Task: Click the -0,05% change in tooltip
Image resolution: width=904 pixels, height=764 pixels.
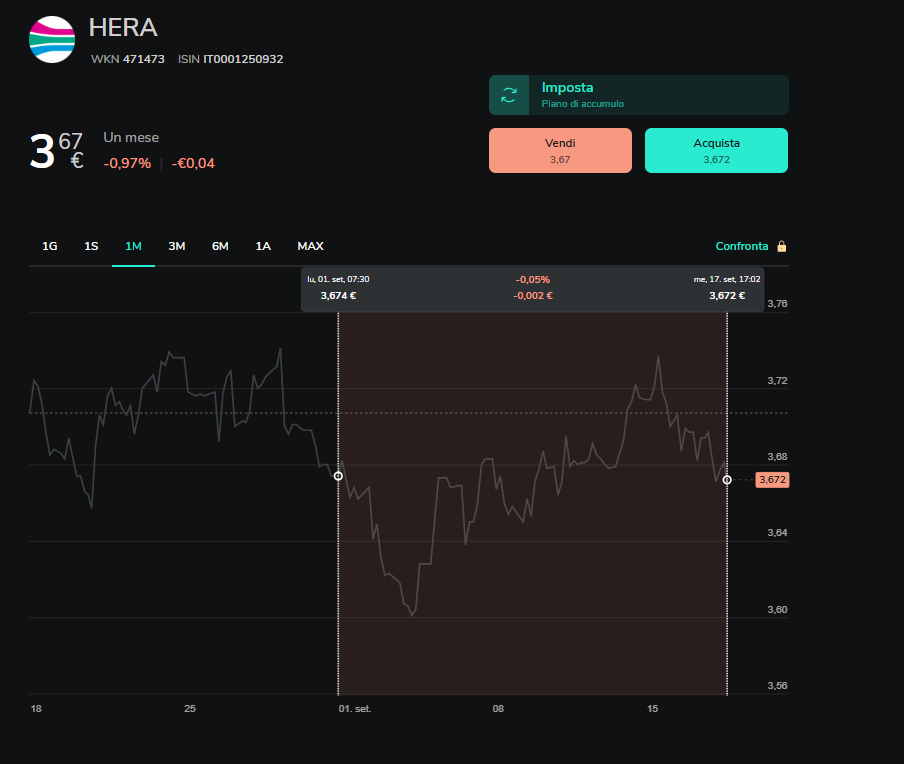Action: (x=533, y=280)
